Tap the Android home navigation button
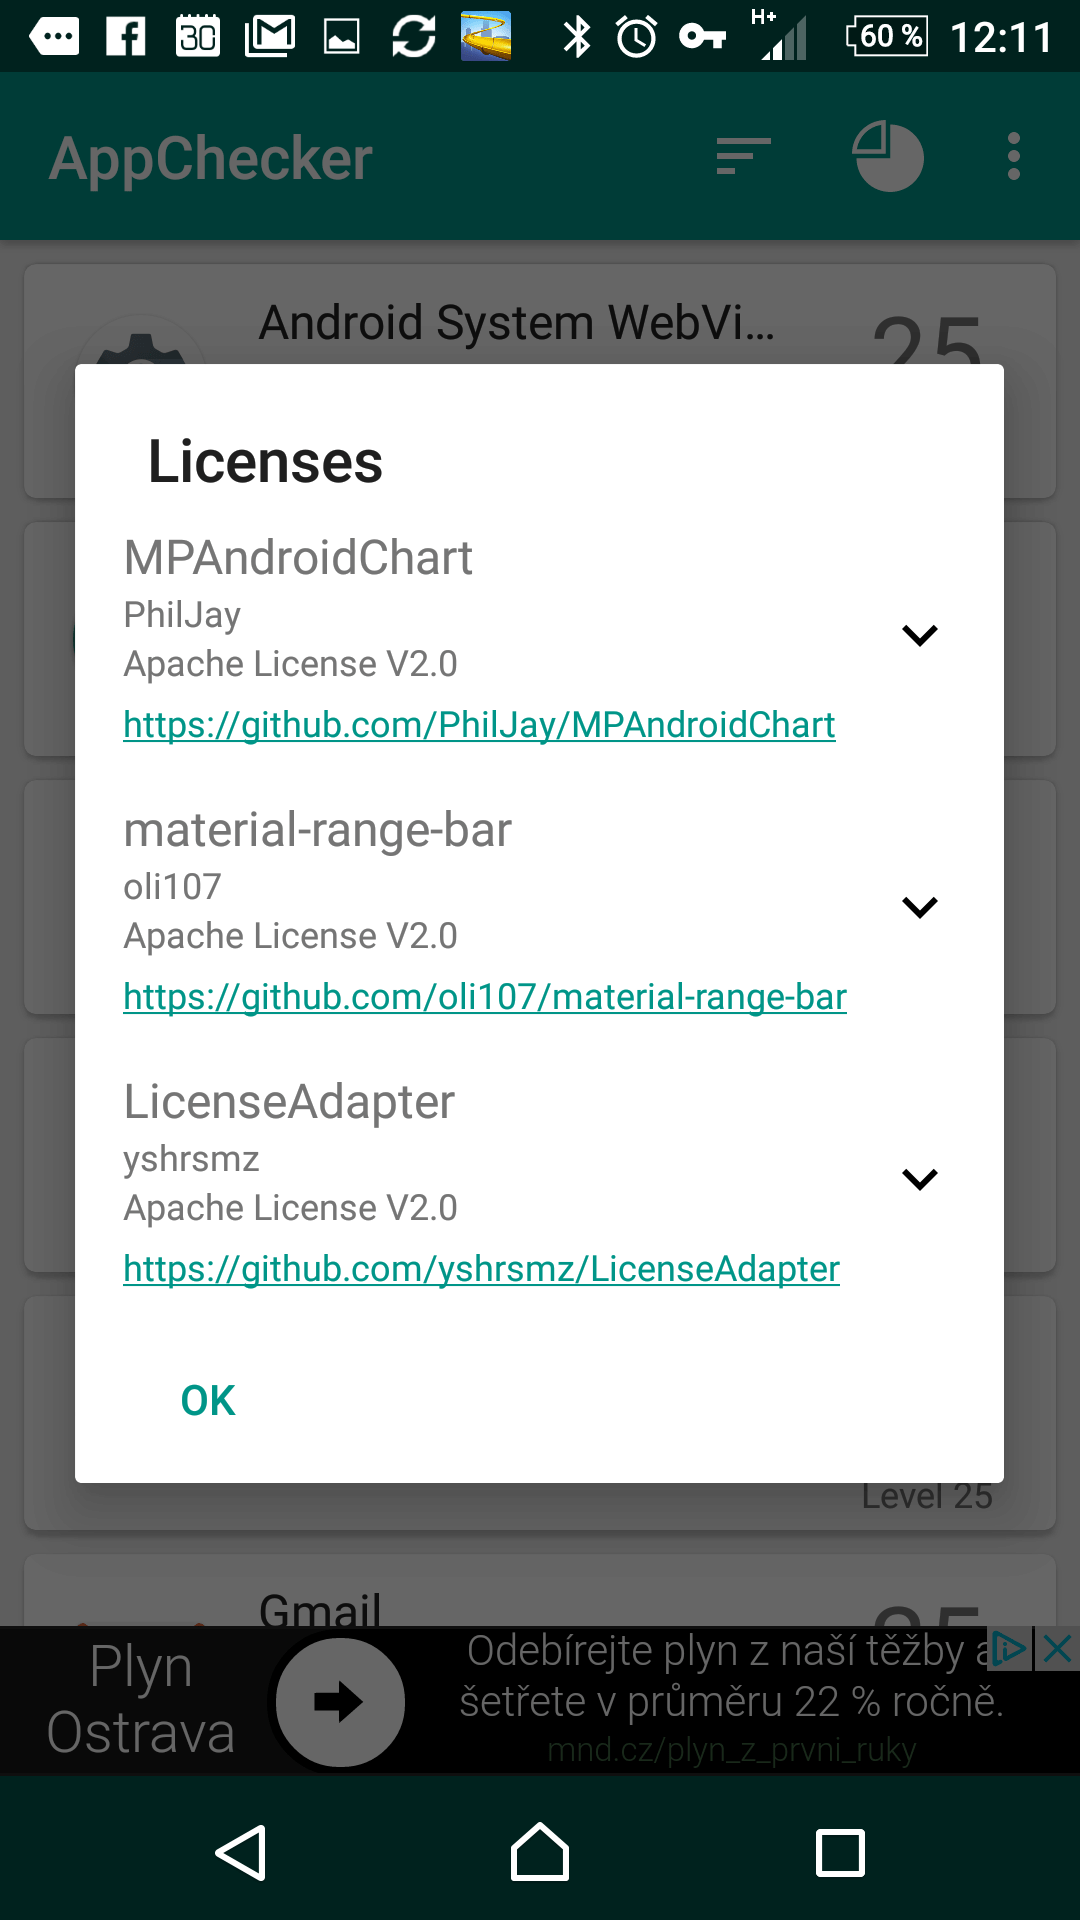Image resolution: width=1080 pixels, height=1920 pixels. 540,1852
